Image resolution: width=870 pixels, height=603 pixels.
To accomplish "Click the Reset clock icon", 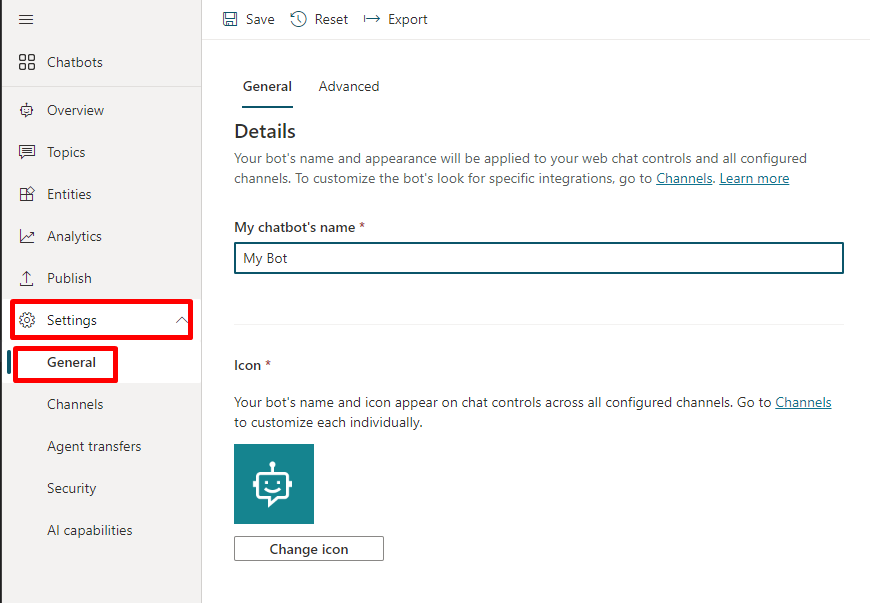I will pos(298,19).
